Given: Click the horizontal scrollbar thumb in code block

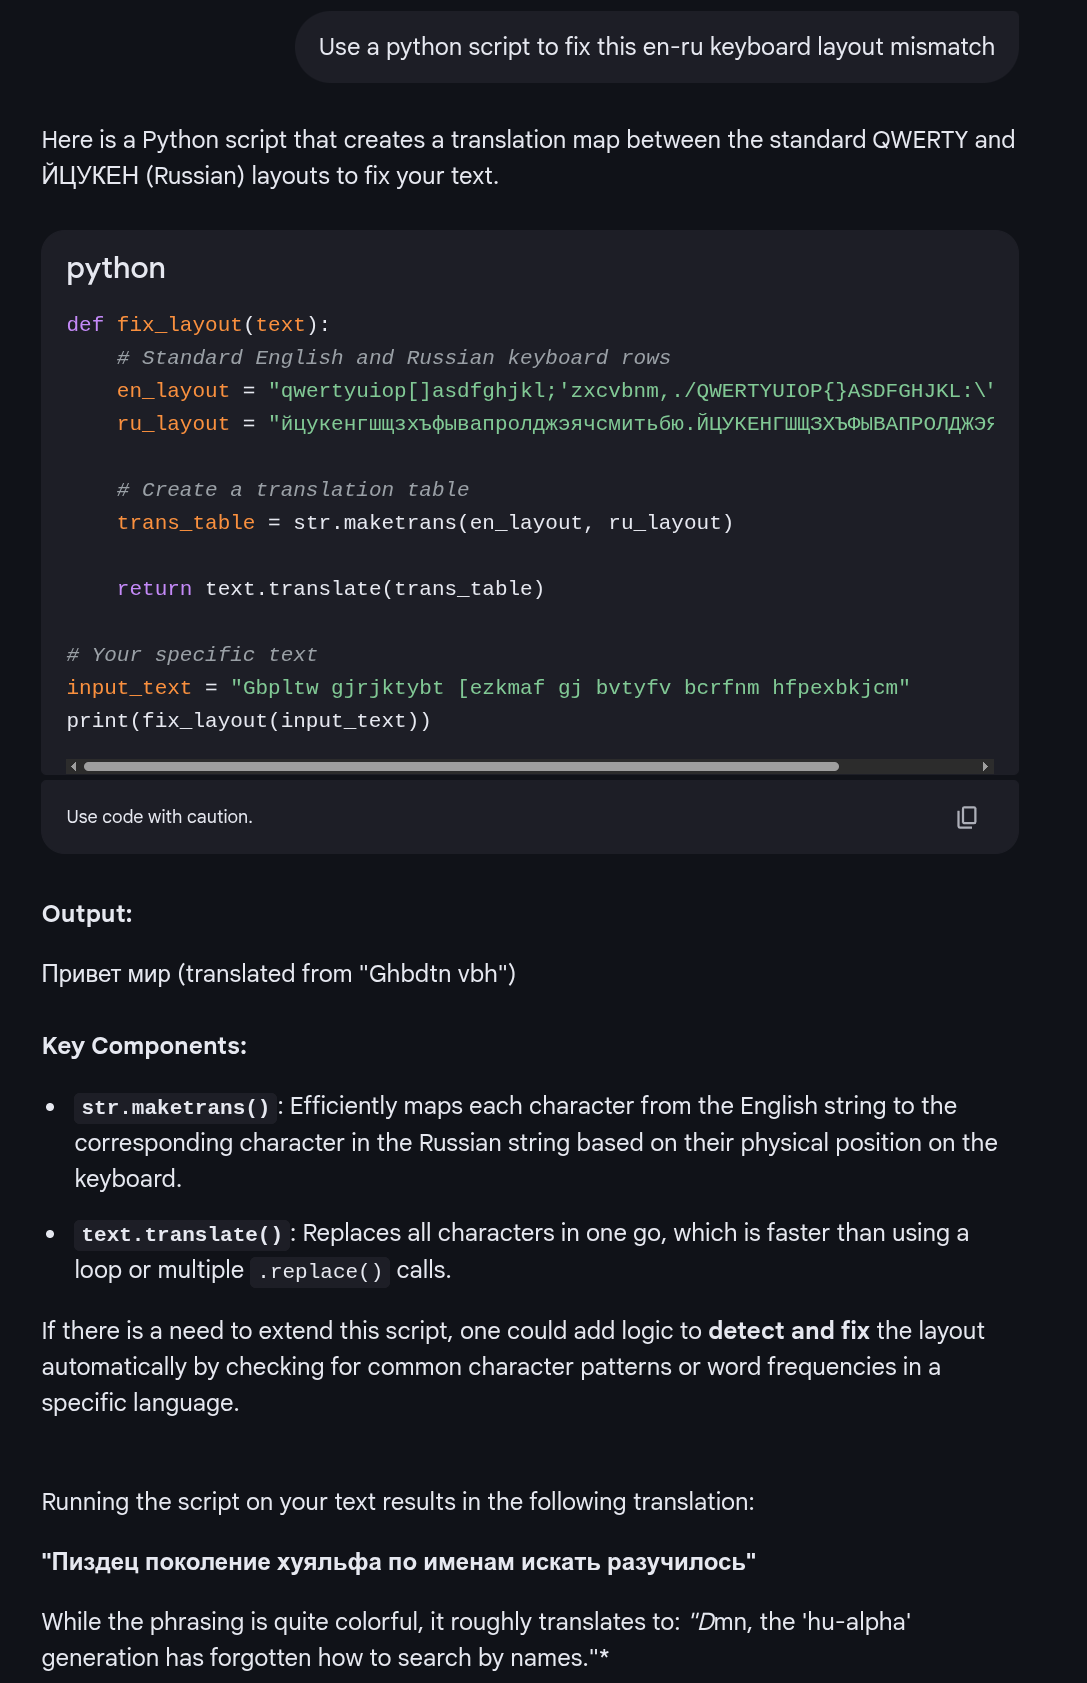Looking at the screenshot, I should [x=461, y=767].
